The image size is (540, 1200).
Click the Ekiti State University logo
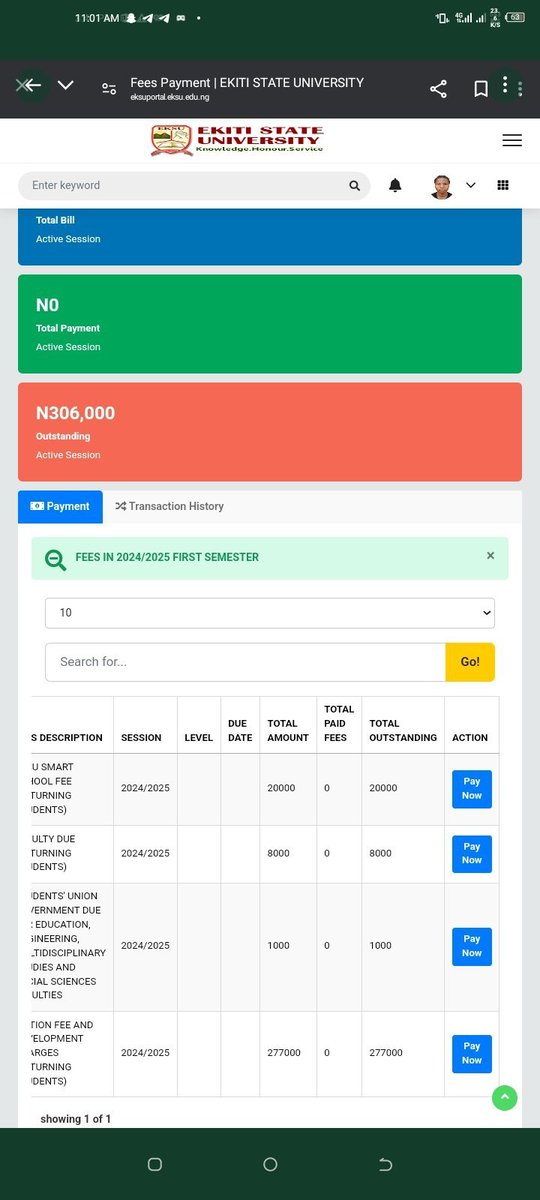237,140
